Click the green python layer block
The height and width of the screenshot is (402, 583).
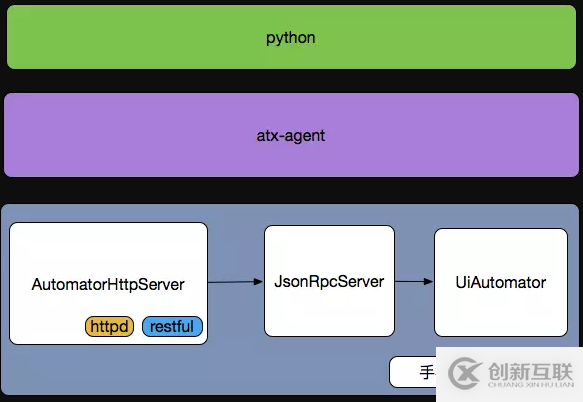291,37
